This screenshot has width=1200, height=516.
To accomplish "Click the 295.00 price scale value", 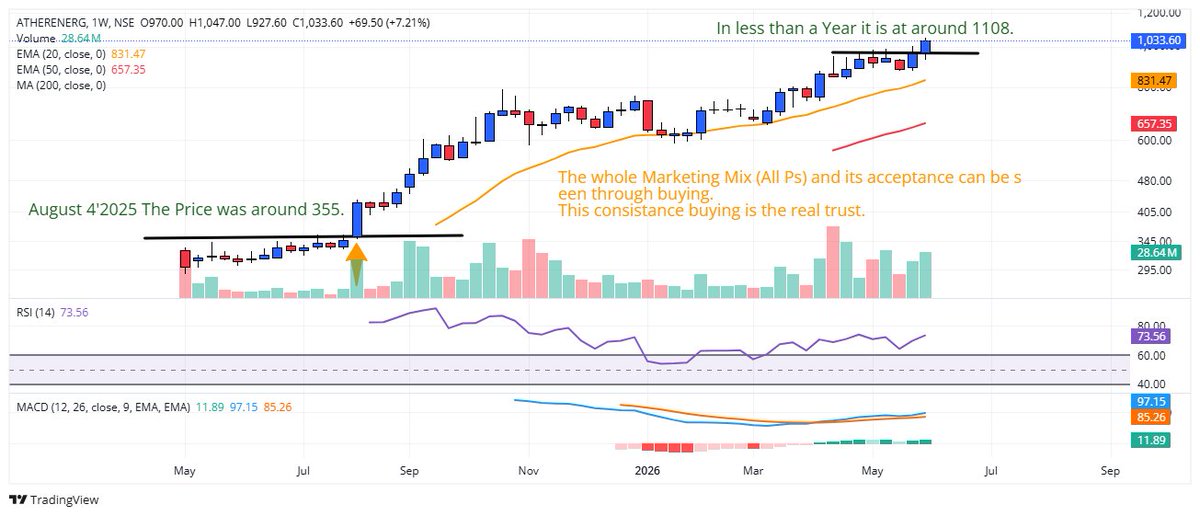I will tap(1157, 269).
